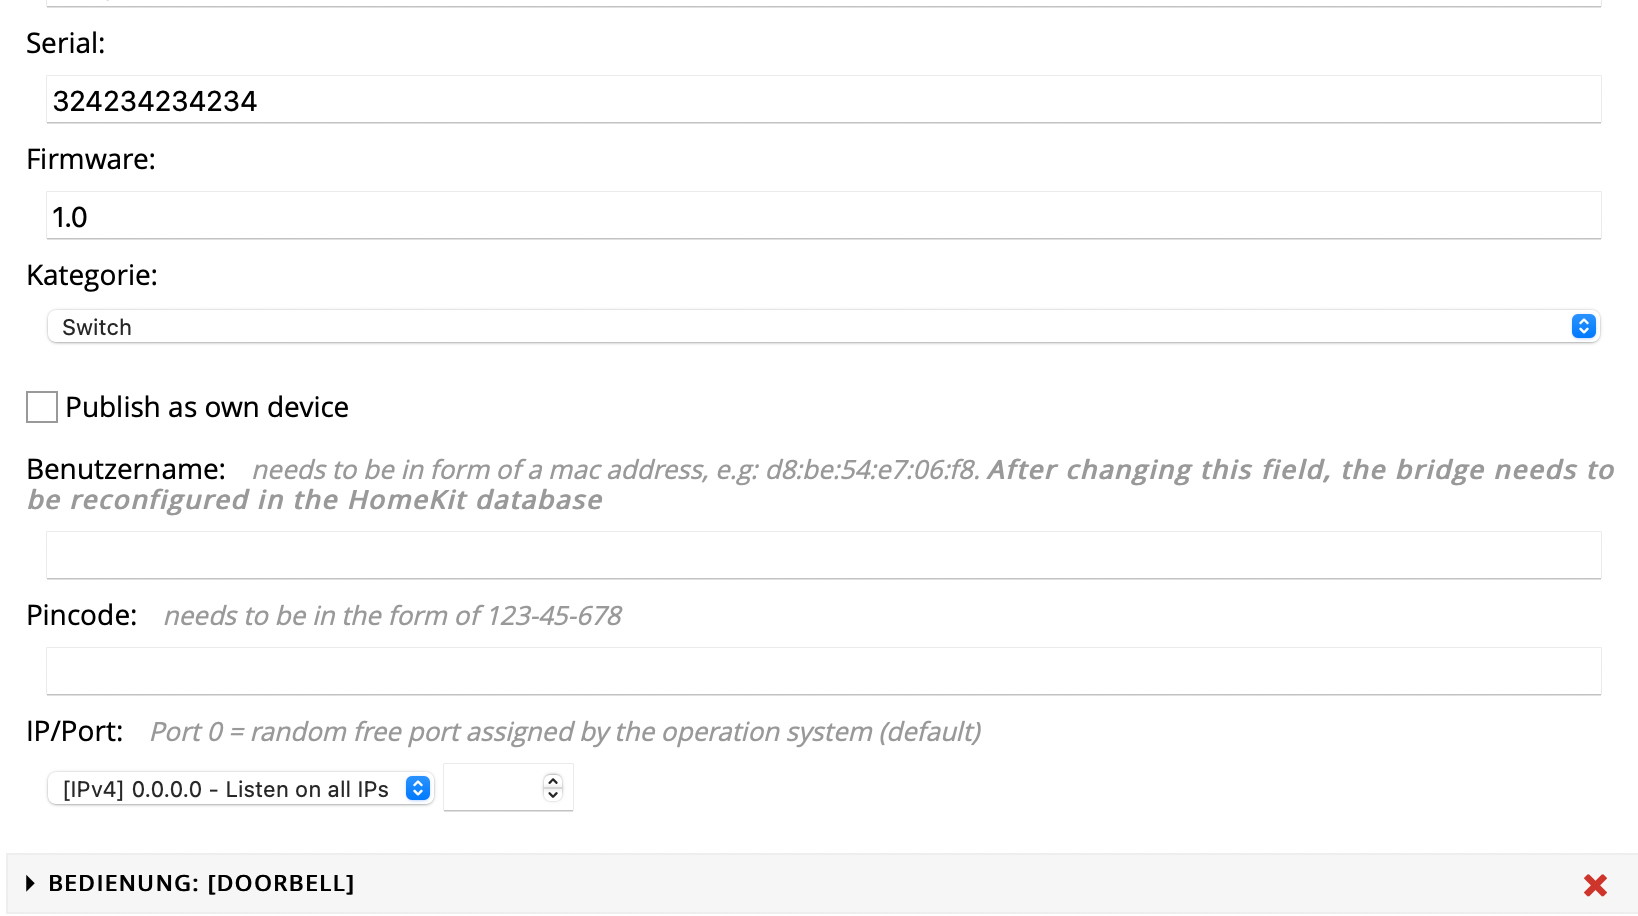Click the empty Benutzername input field

point(823,556)
